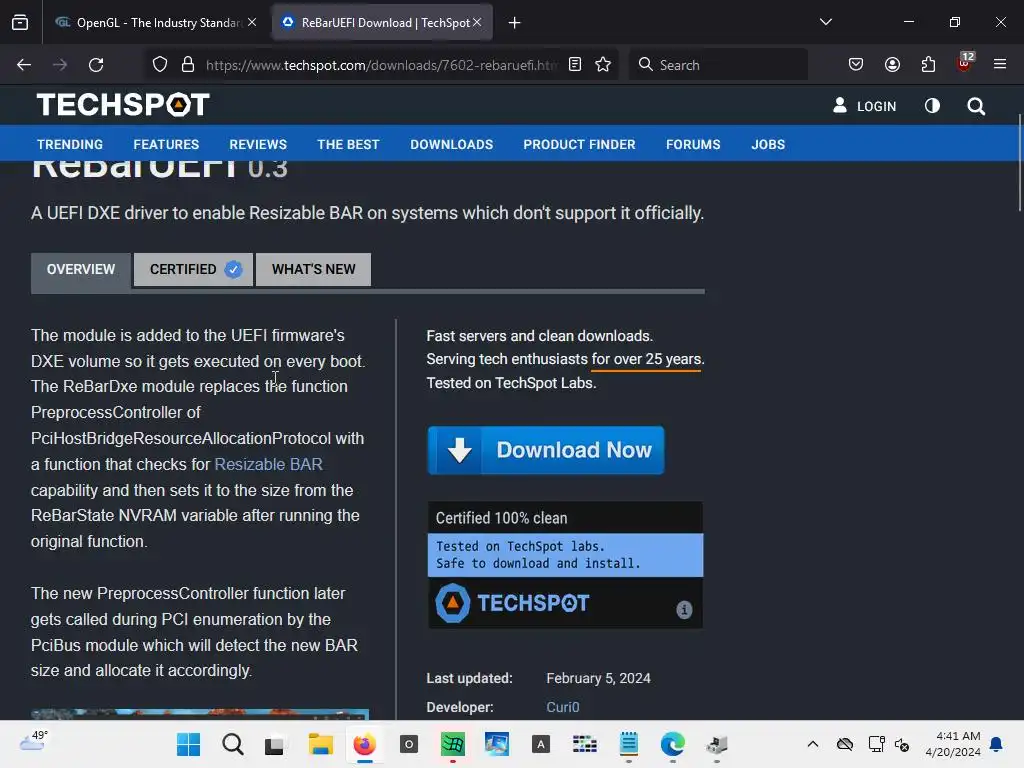Screen dimensions: 1024x768
Task: Click the certified info icon
Action: (x=684, y=609)
